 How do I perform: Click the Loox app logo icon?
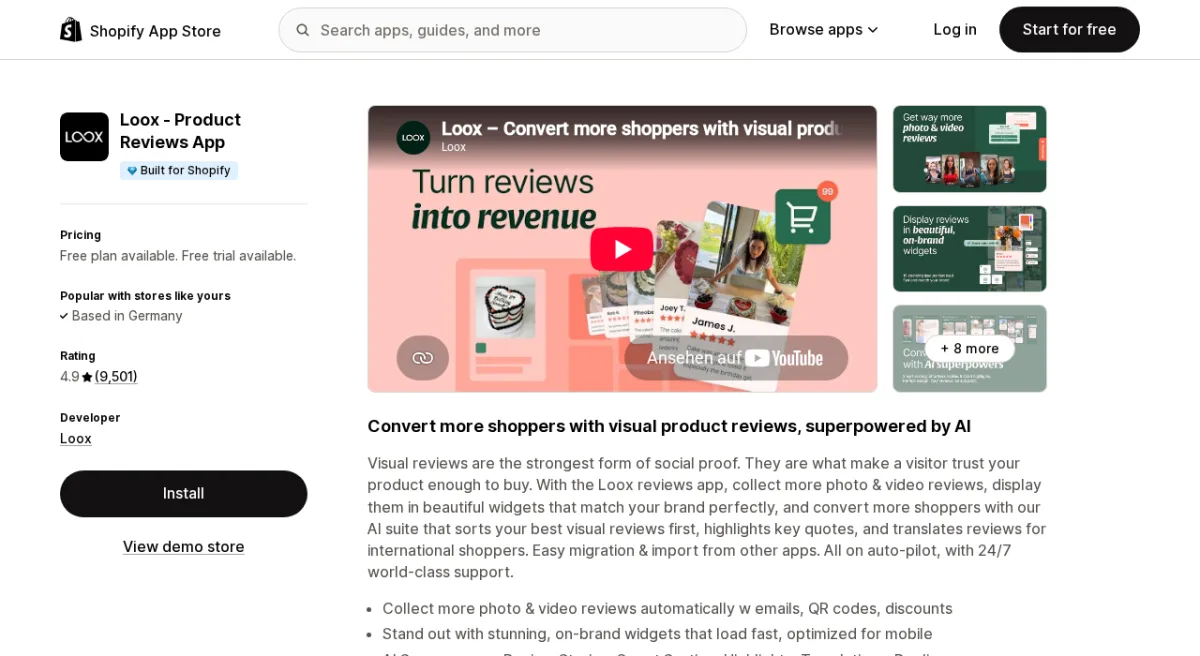tap(84, 137)
